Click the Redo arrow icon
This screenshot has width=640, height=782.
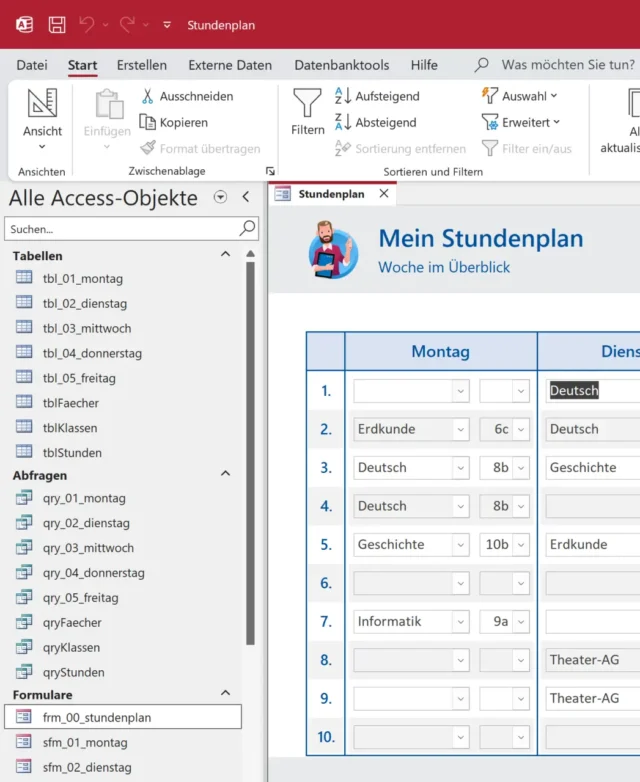pyautogui.click(x=127, y=24)
